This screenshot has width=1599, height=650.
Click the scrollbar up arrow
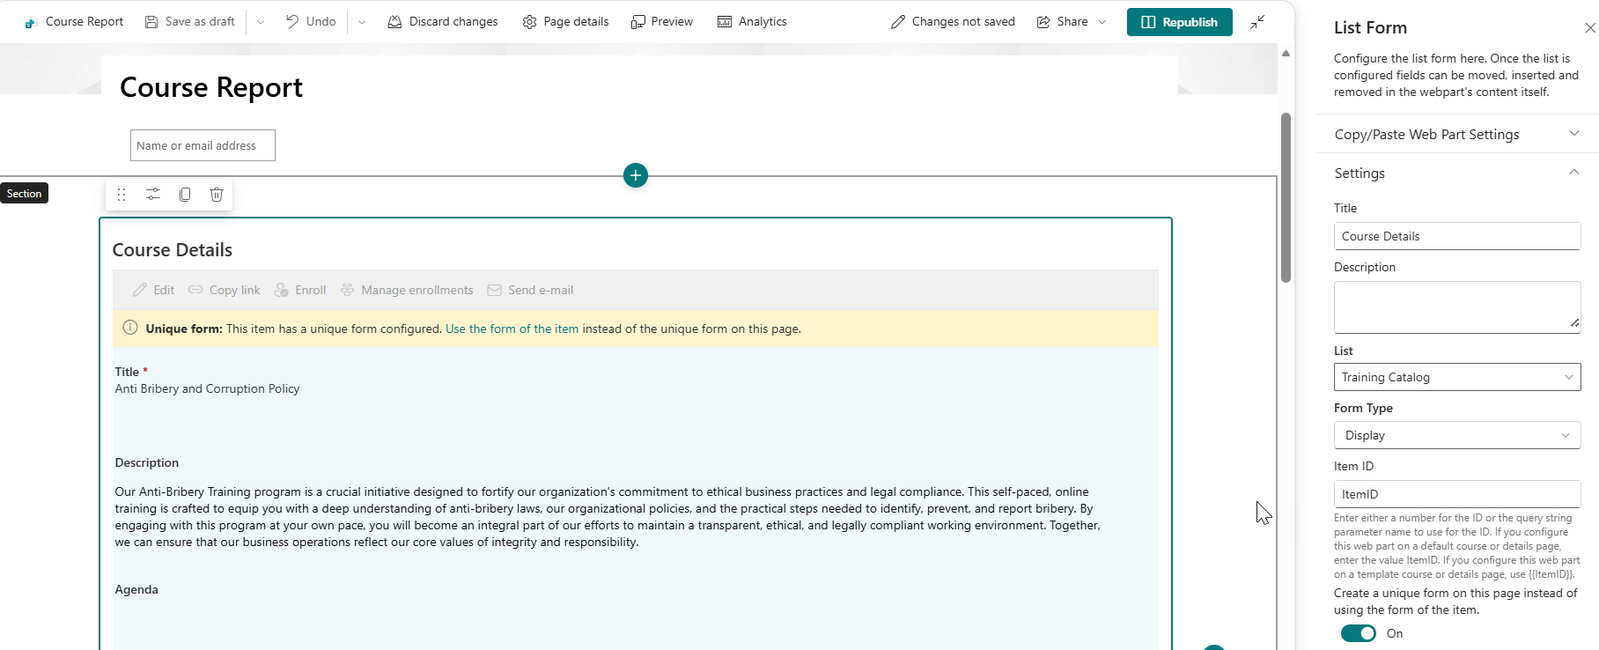(x=1285, y=53)
